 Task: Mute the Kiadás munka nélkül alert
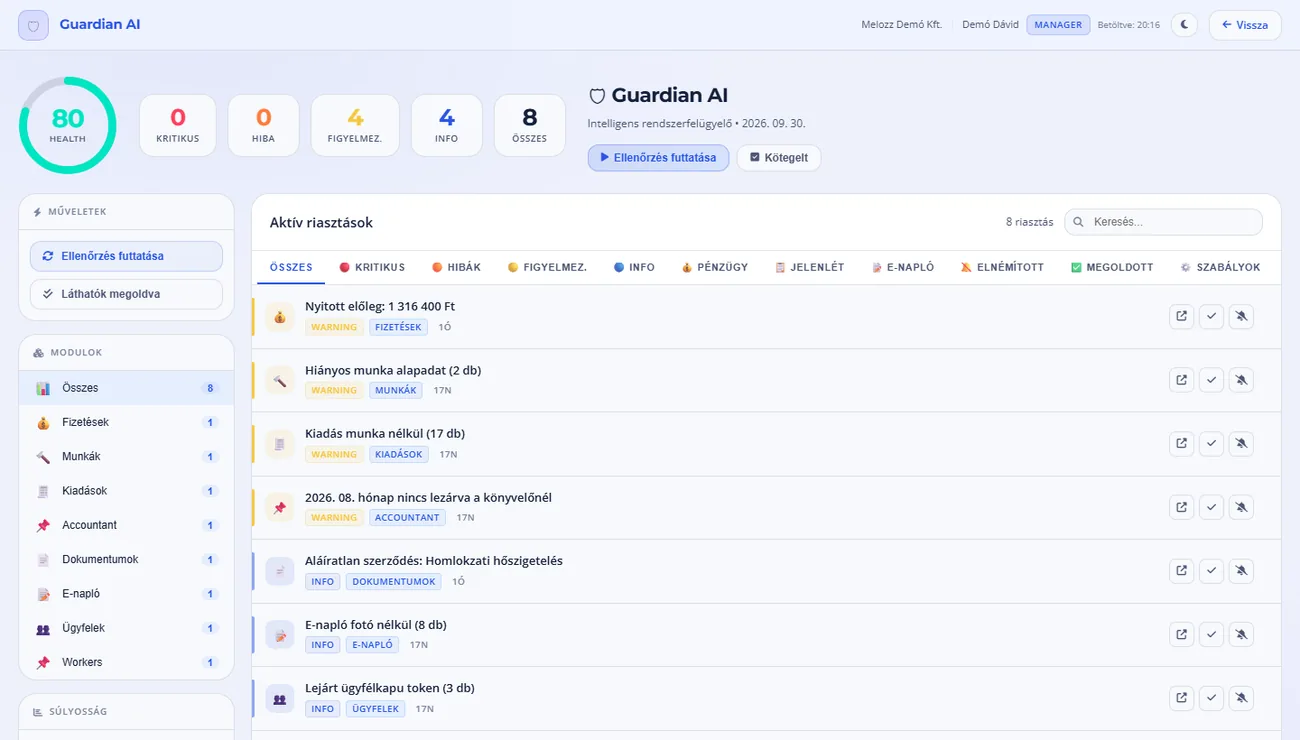tap(1241, 443)
